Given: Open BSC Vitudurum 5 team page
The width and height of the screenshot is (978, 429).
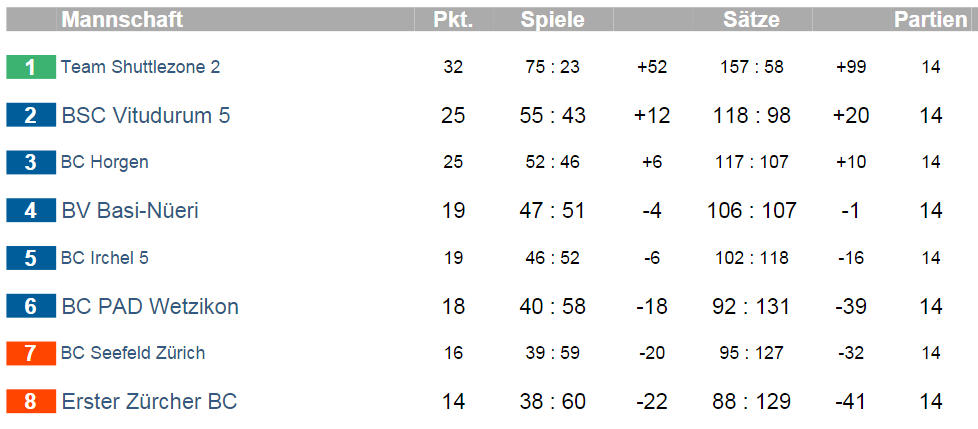Looking at the screenshot, I should tap(146, 115).
